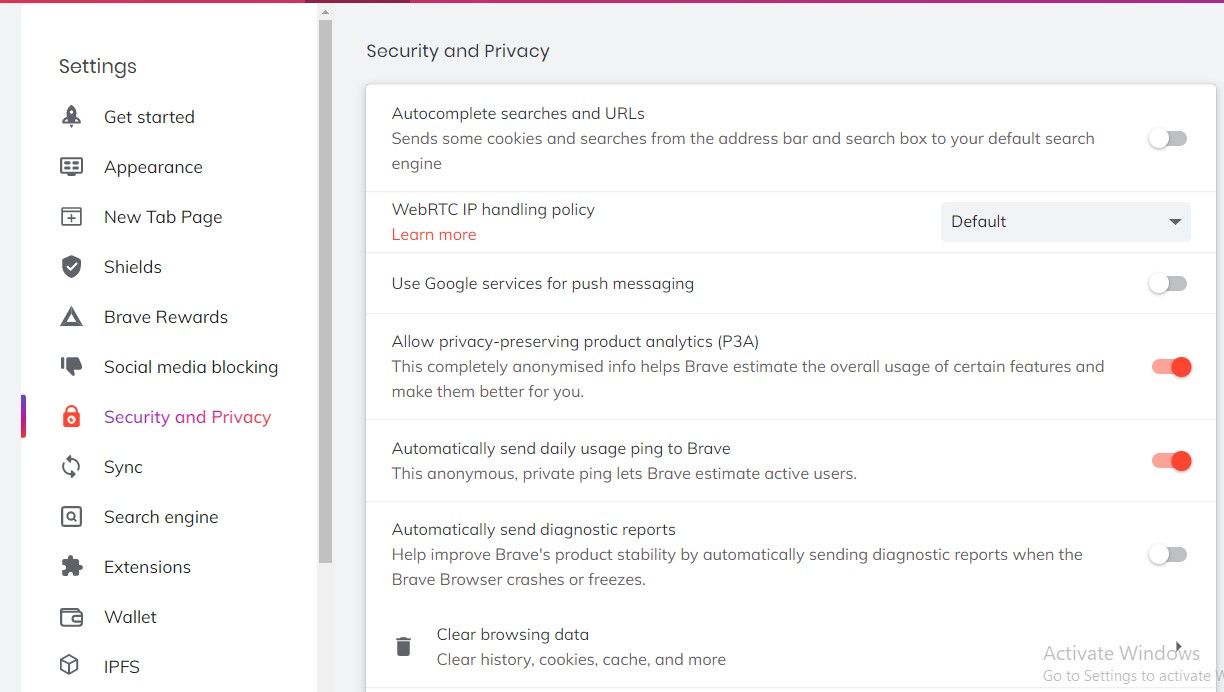This screenshot has height=692, width=1224.
Task: Click the Appearance icon in sidebar
Action: click(x=71, y=166)
